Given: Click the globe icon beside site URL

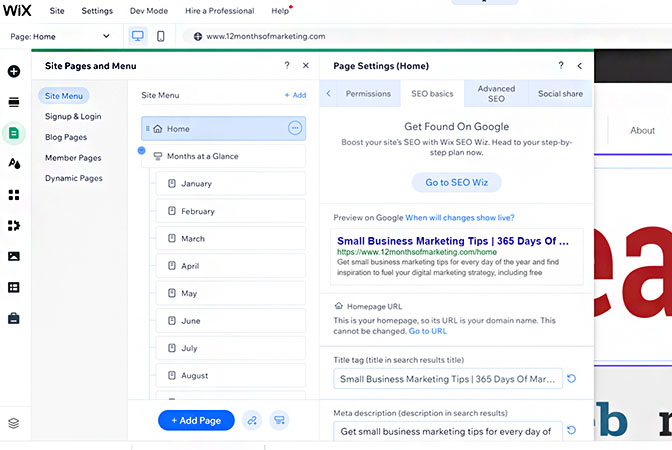Looking at the screenshot, I should click(198, 36).
